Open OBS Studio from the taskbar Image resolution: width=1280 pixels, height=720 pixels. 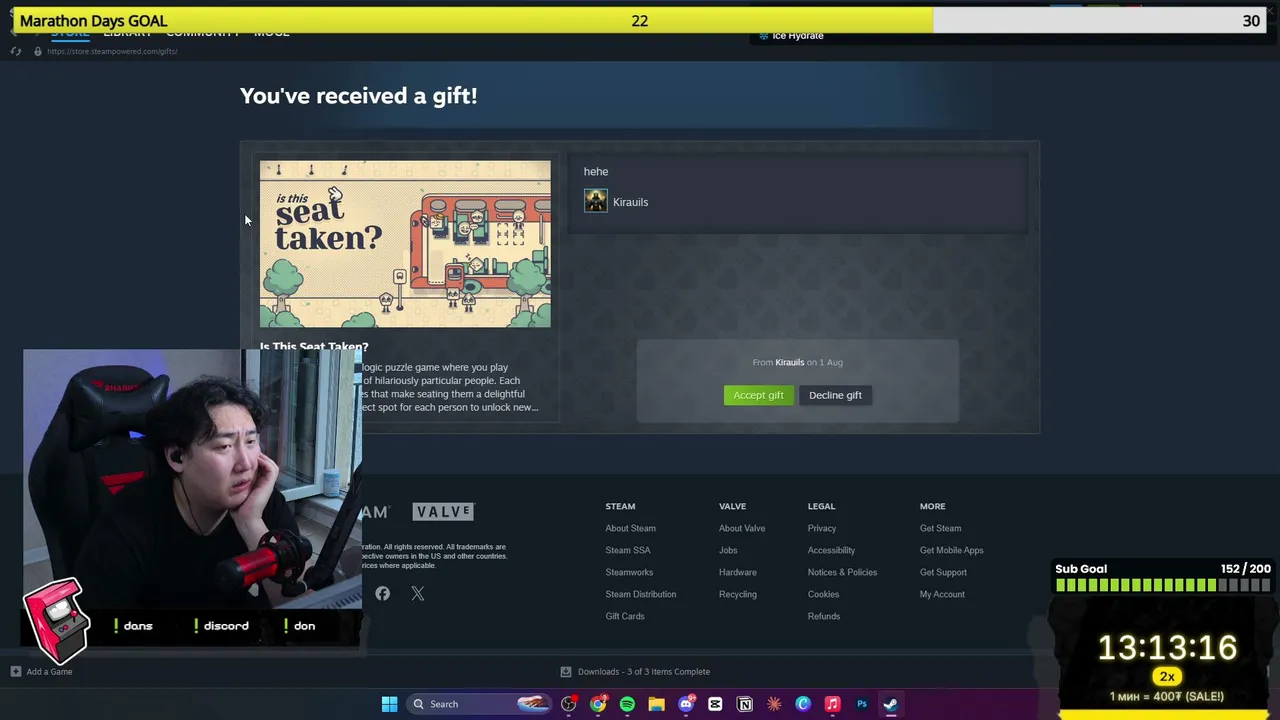(568, 704)
